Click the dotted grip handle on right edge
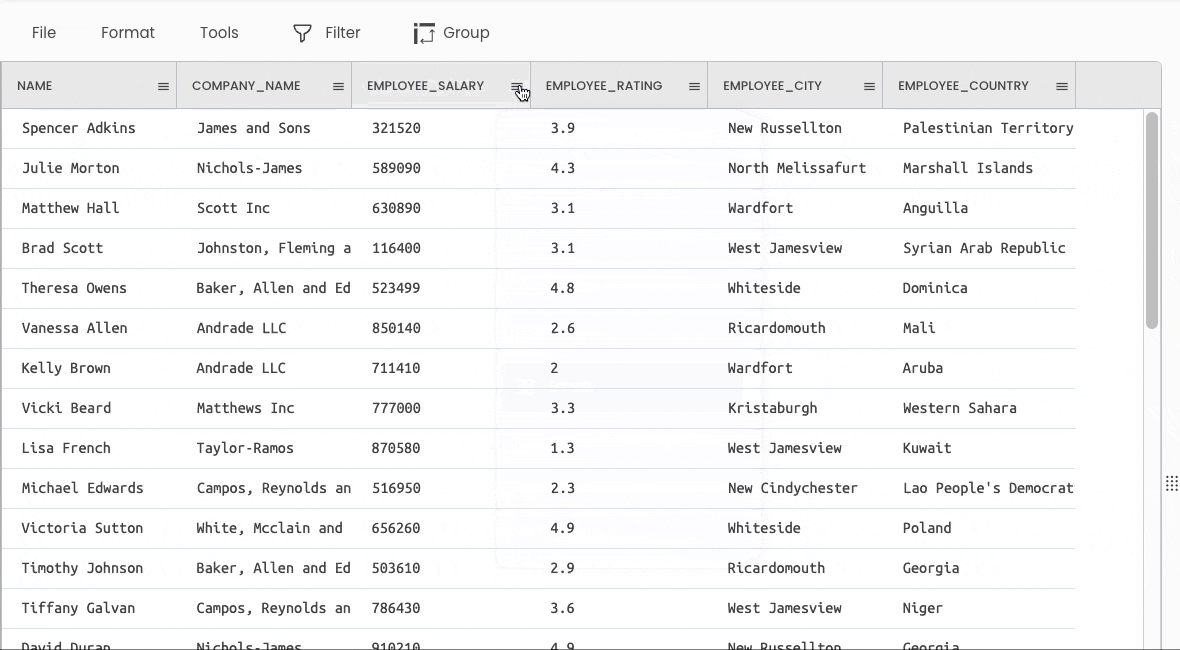1180x650 pixels. click(1171, 484)
